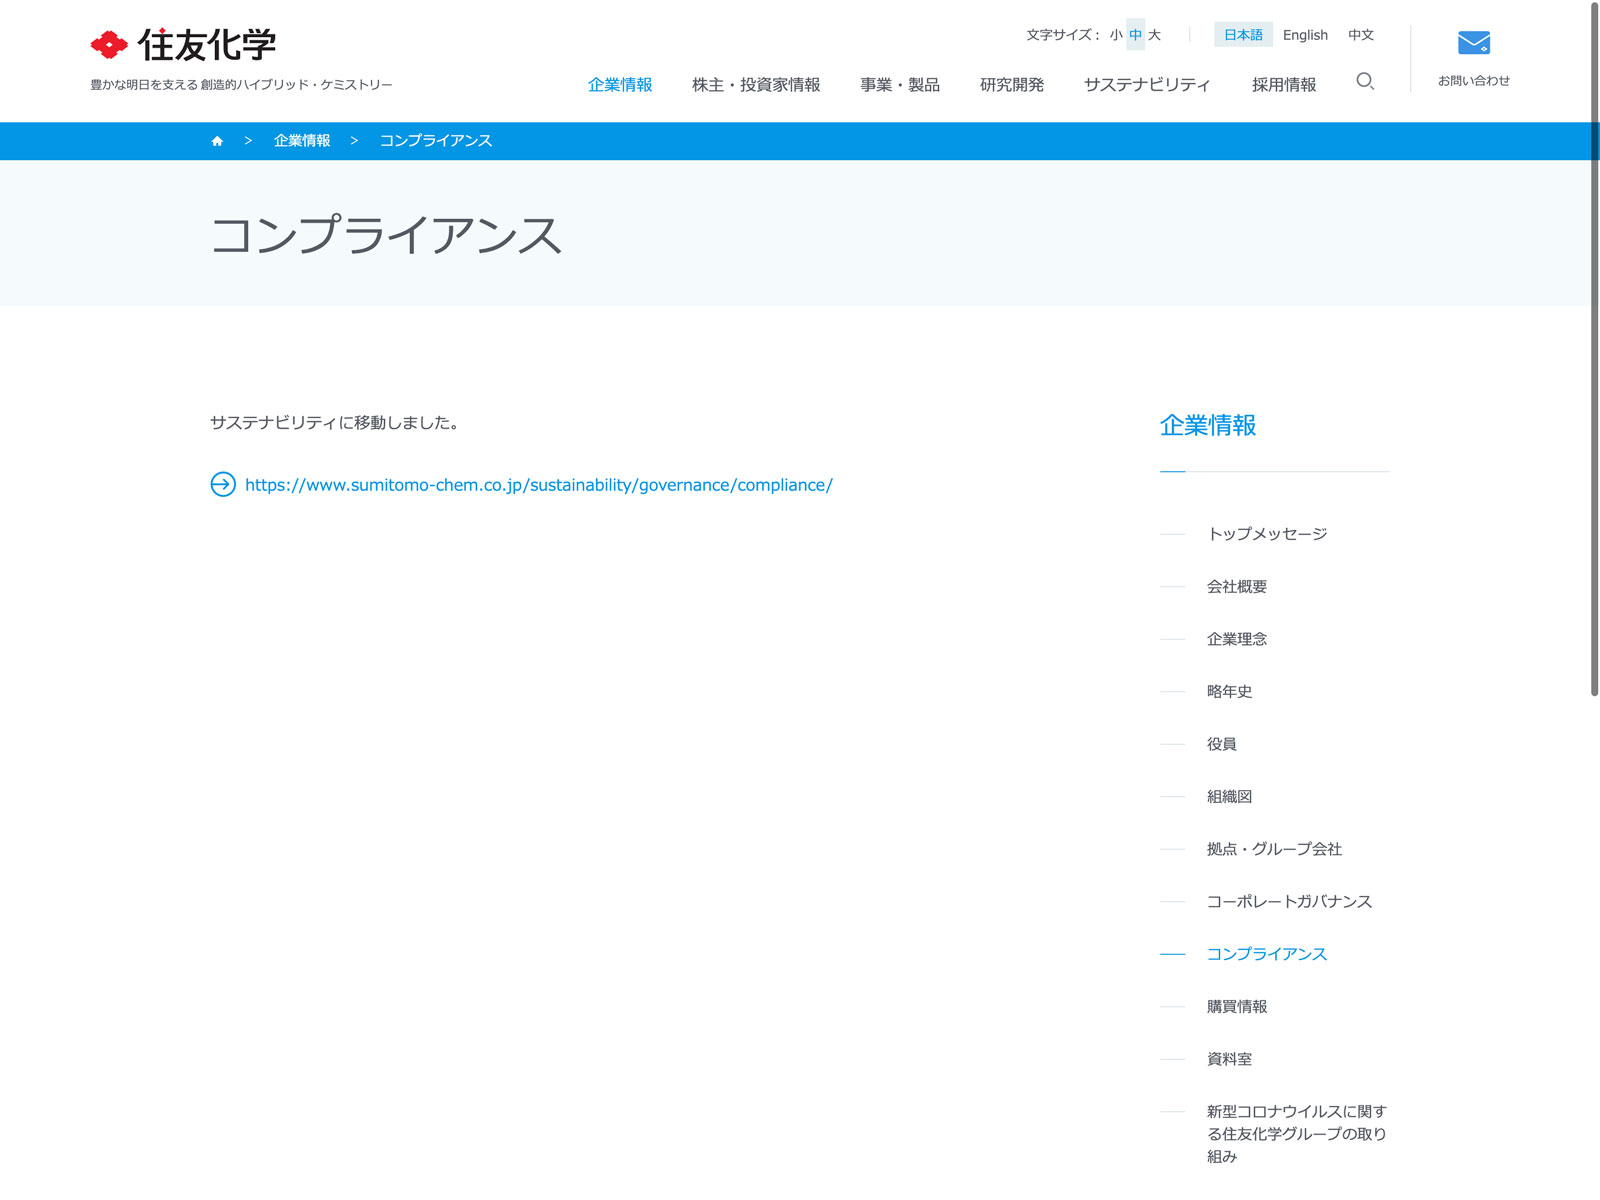Select the 日本語 language option

click(x=1243, y=35)
